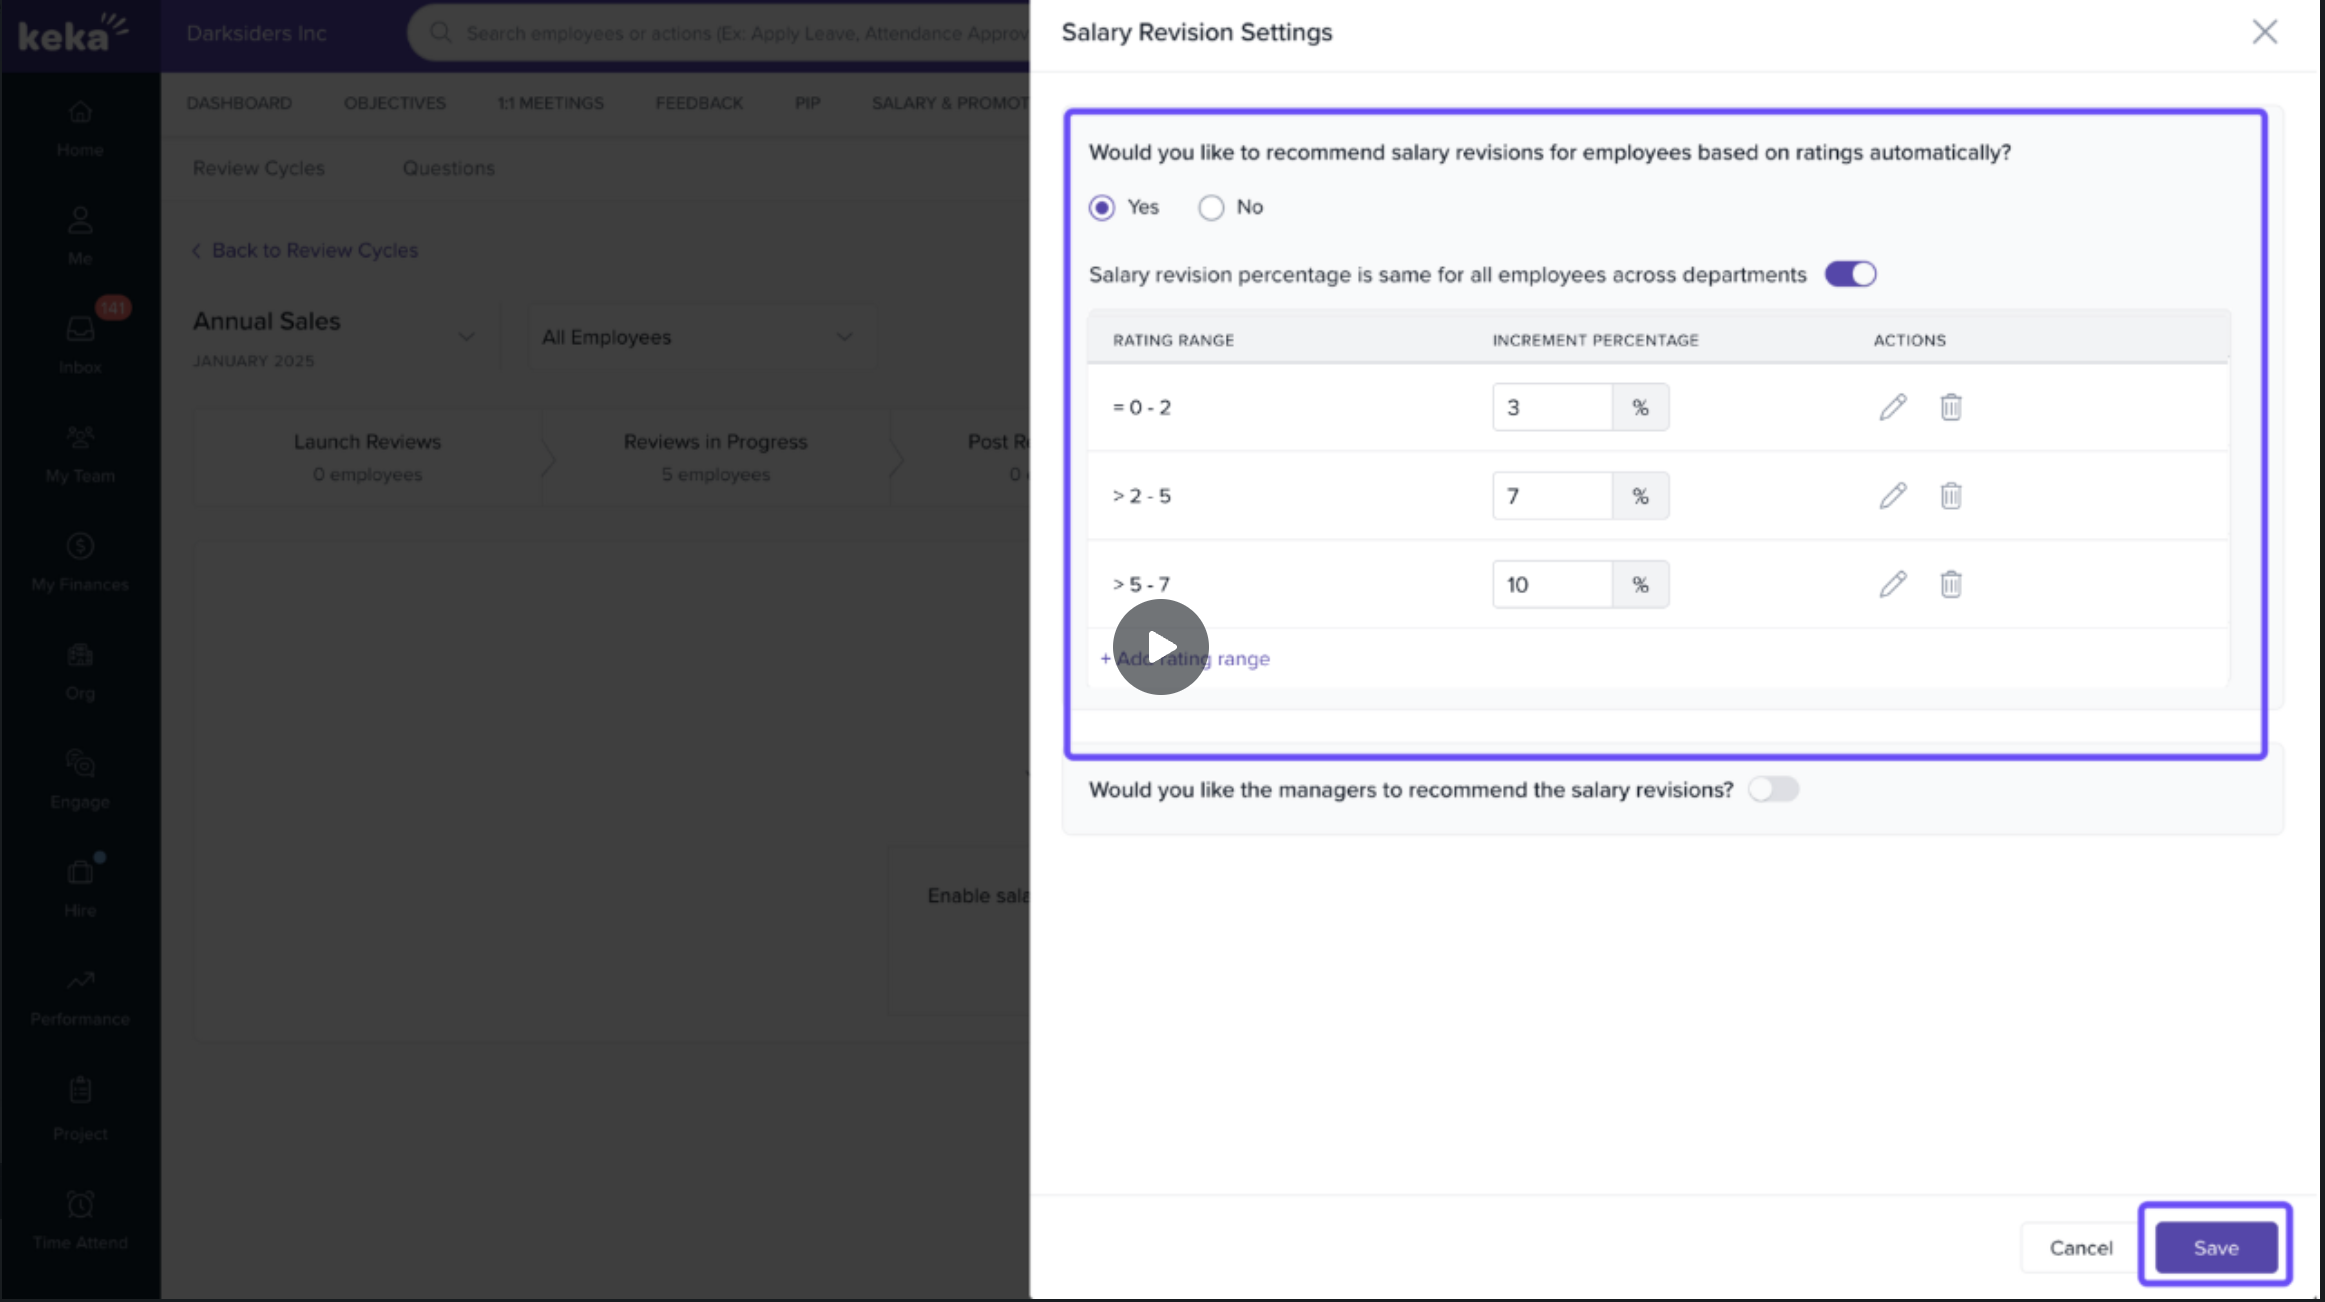Switch to the Objectives tab
2325x1302 pixels.
pyautogui.click(x=394, y=103)
